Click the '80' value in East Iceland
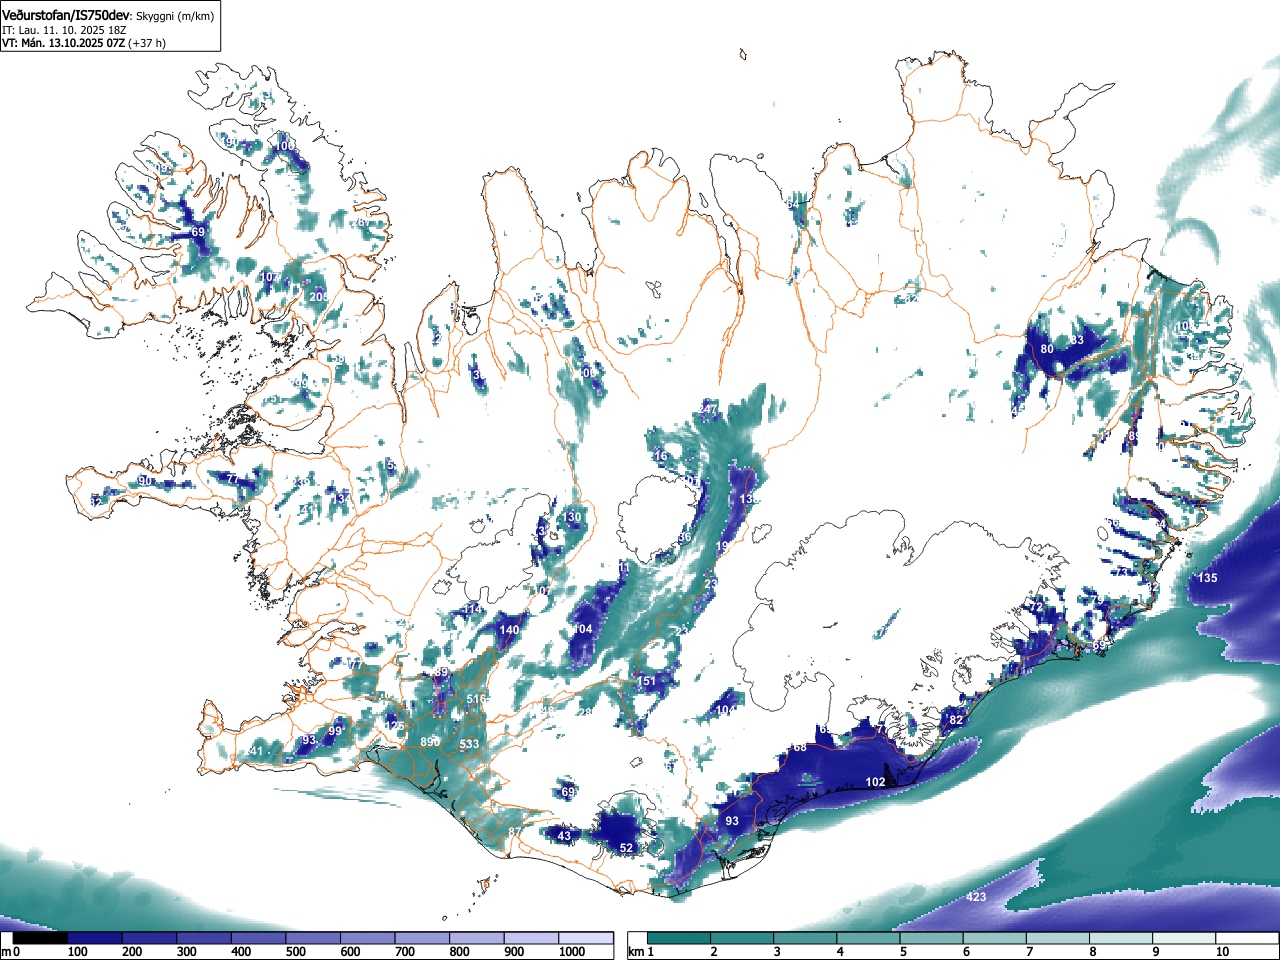Screen dimensions: 1280x960 point(1047,349)
